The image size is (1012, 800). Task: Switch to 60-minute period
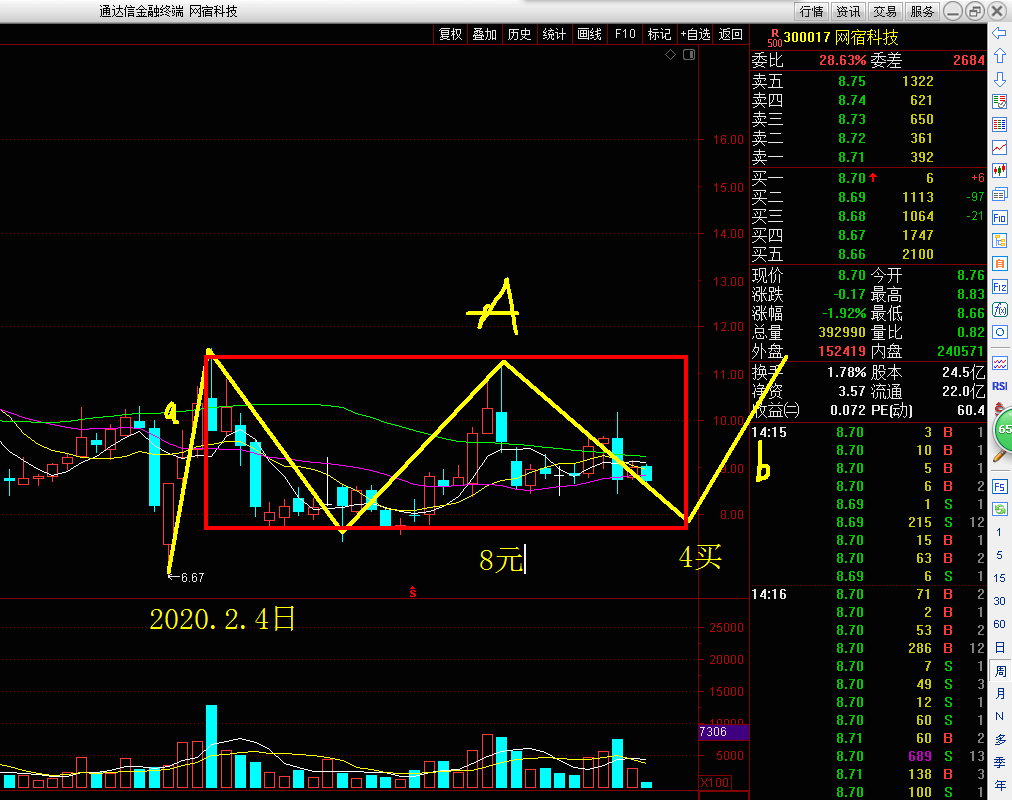point(999,624)
